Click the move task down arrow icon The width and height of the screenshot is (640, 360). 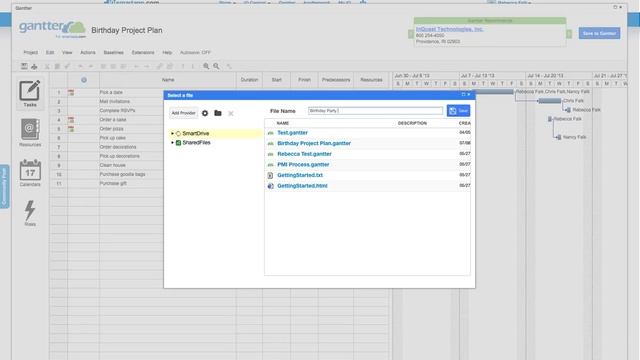(193, 66)
